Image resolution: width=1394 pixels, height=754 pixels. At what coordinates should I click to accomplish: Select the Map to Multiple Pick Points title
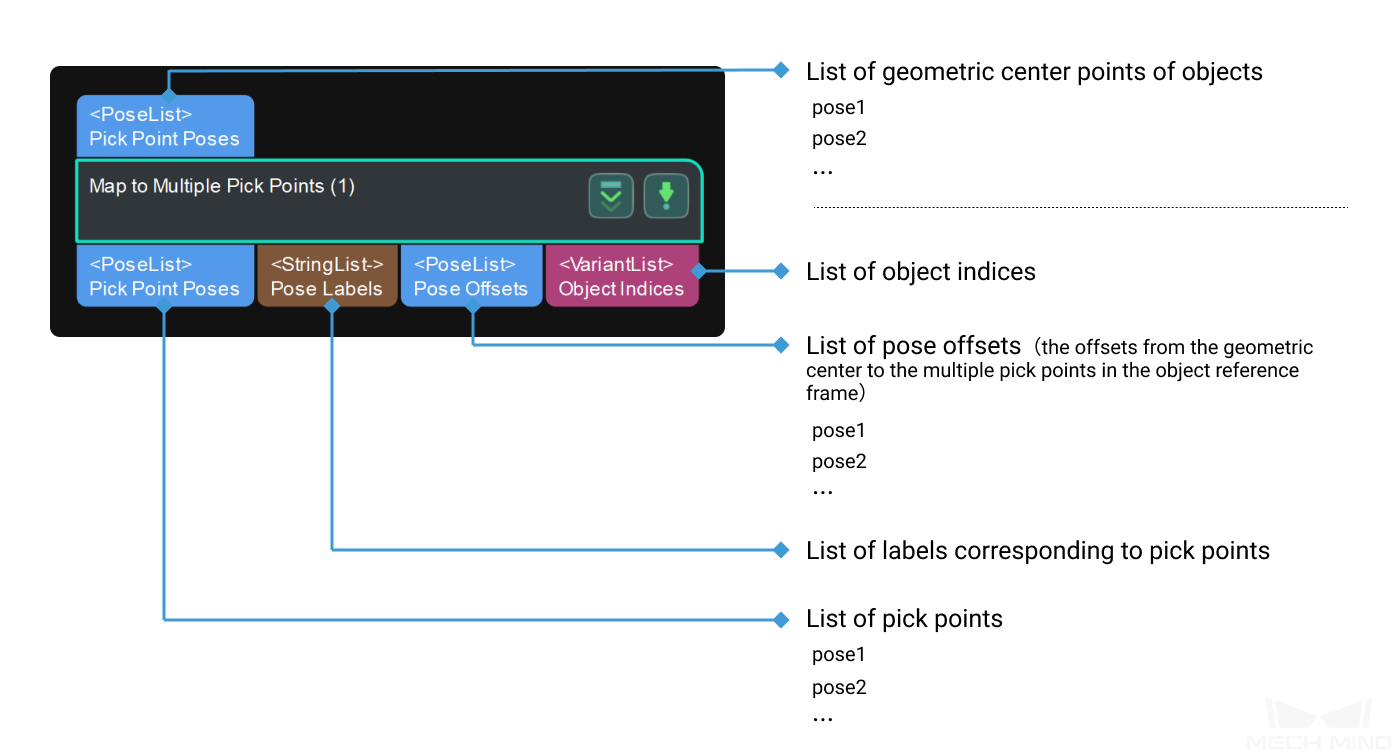(x=222, y=186)
